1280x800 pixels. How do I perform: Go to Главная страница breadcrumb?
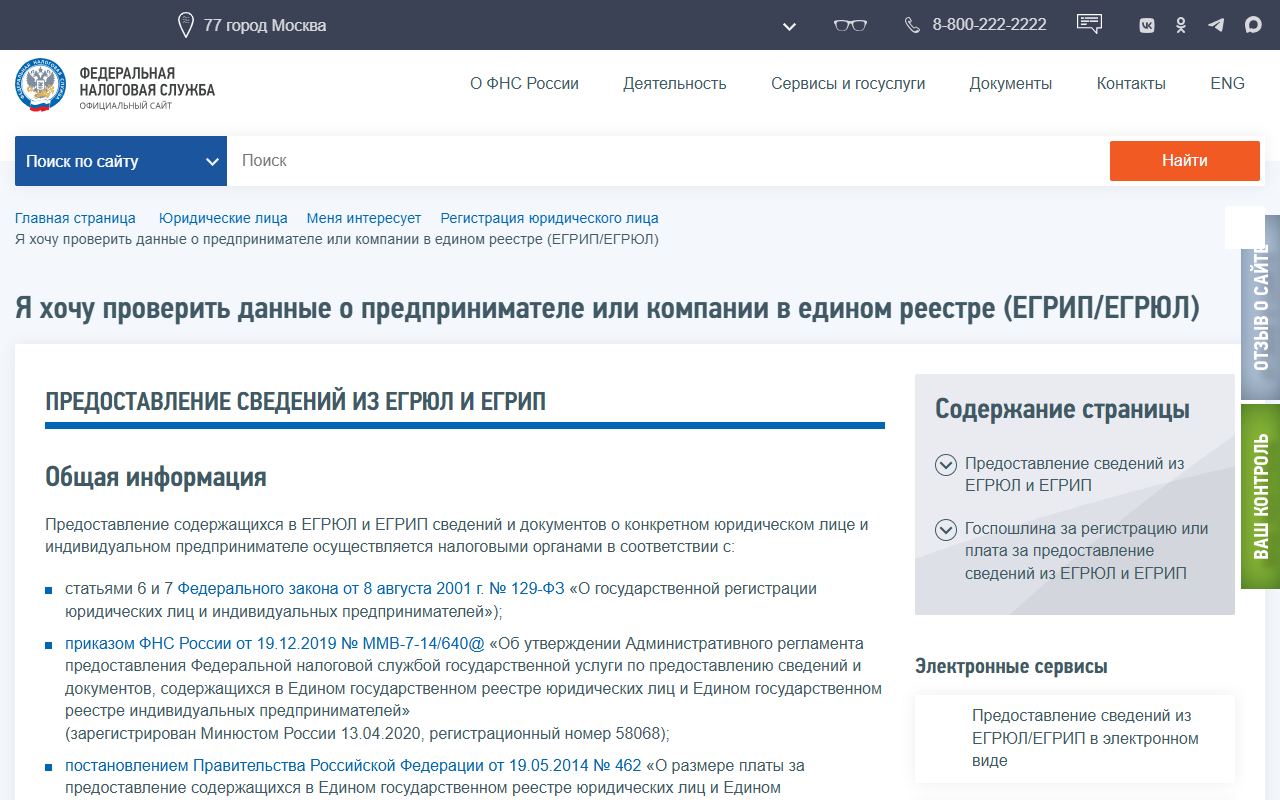tap(75, 218)
